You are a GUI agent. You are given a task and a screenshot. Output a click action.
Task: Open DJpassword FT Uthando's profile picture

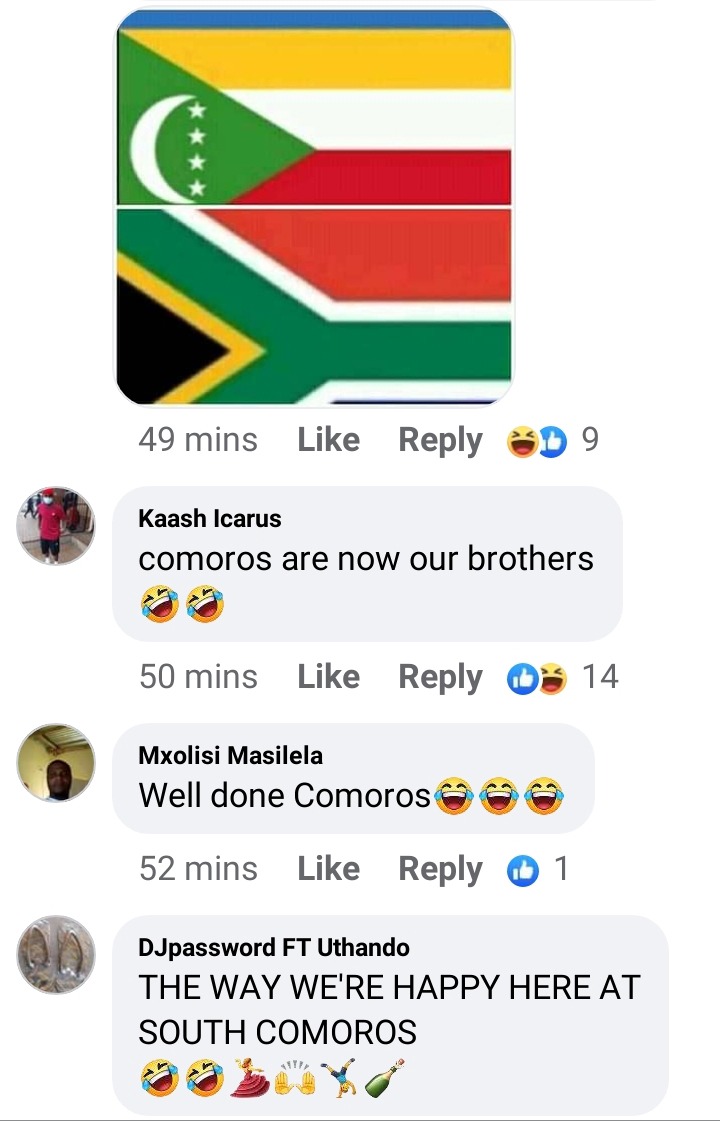click(56, 954)
